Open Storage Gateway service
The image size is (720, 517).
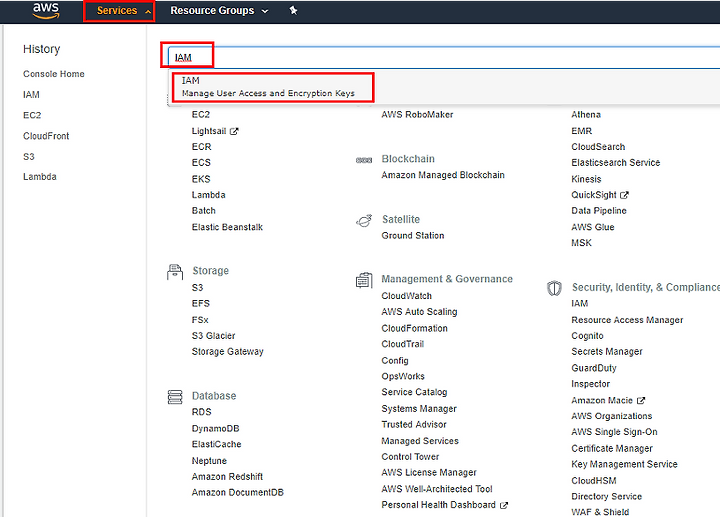pos(228,352)
